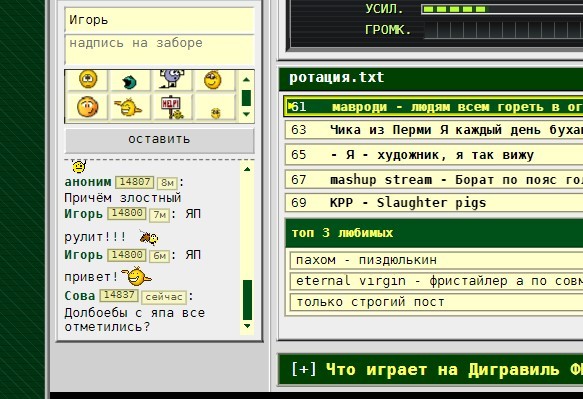Viewport: 583px width, 399px height.
Task: Click the "сейчас" time badge
Action: pyautogui.click(x=164, y=297)
